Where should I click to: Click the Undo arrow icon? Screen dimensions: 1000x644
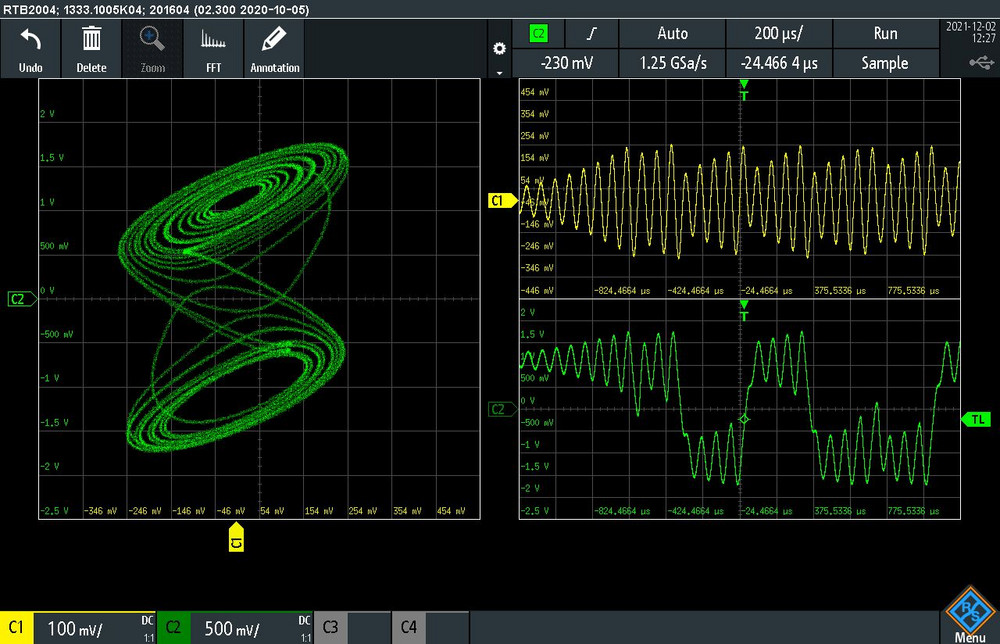pyautogui.click(x=31, y=41)
